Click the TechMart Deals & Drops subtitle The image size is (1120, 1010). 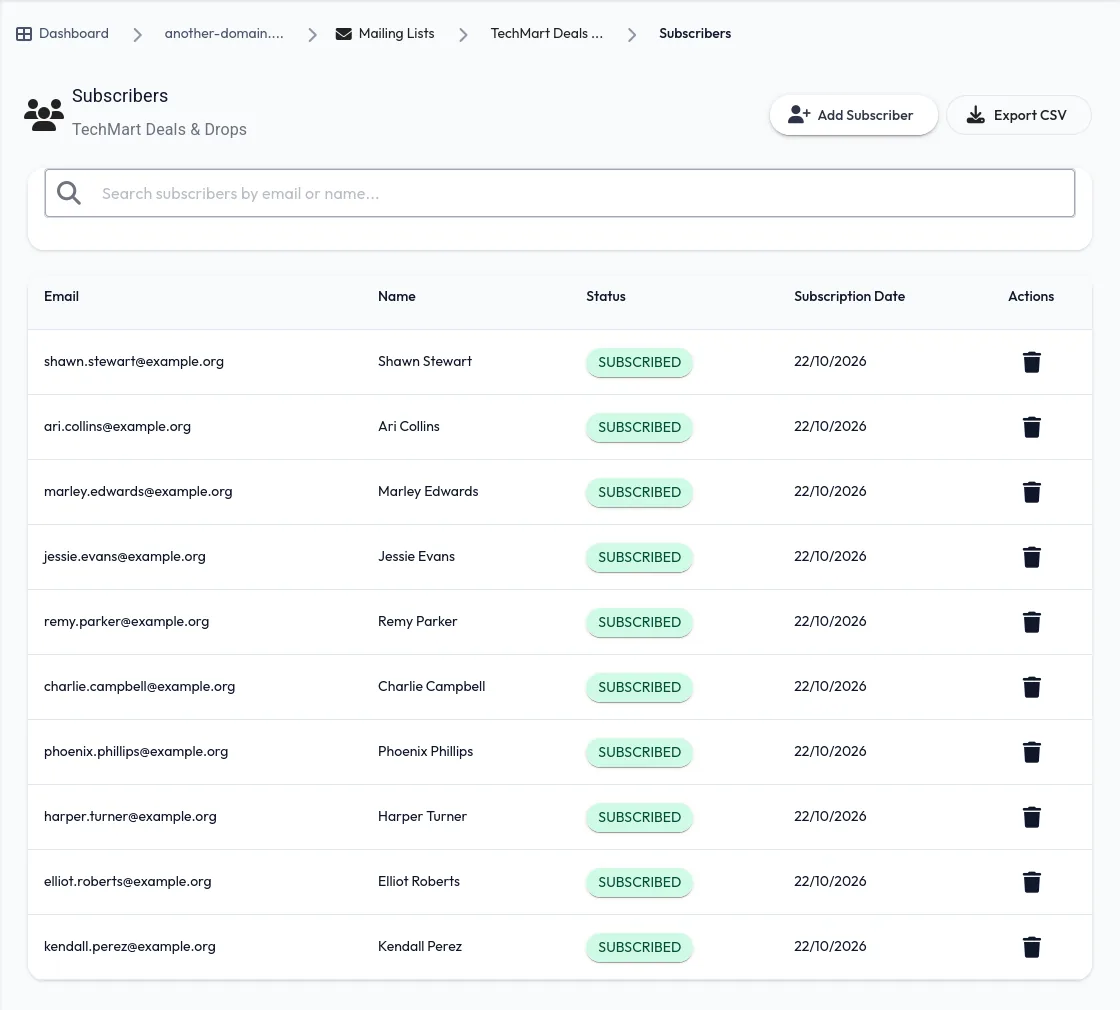(159, 129)
